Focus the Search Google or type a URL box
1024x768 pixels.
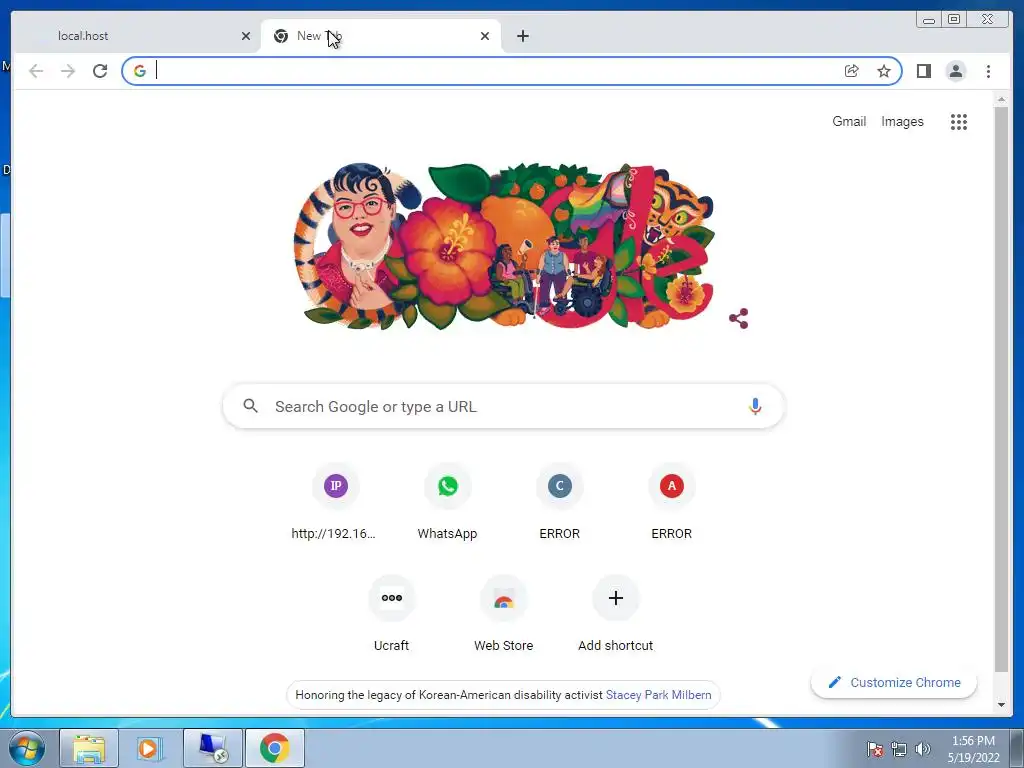[504, 406]
